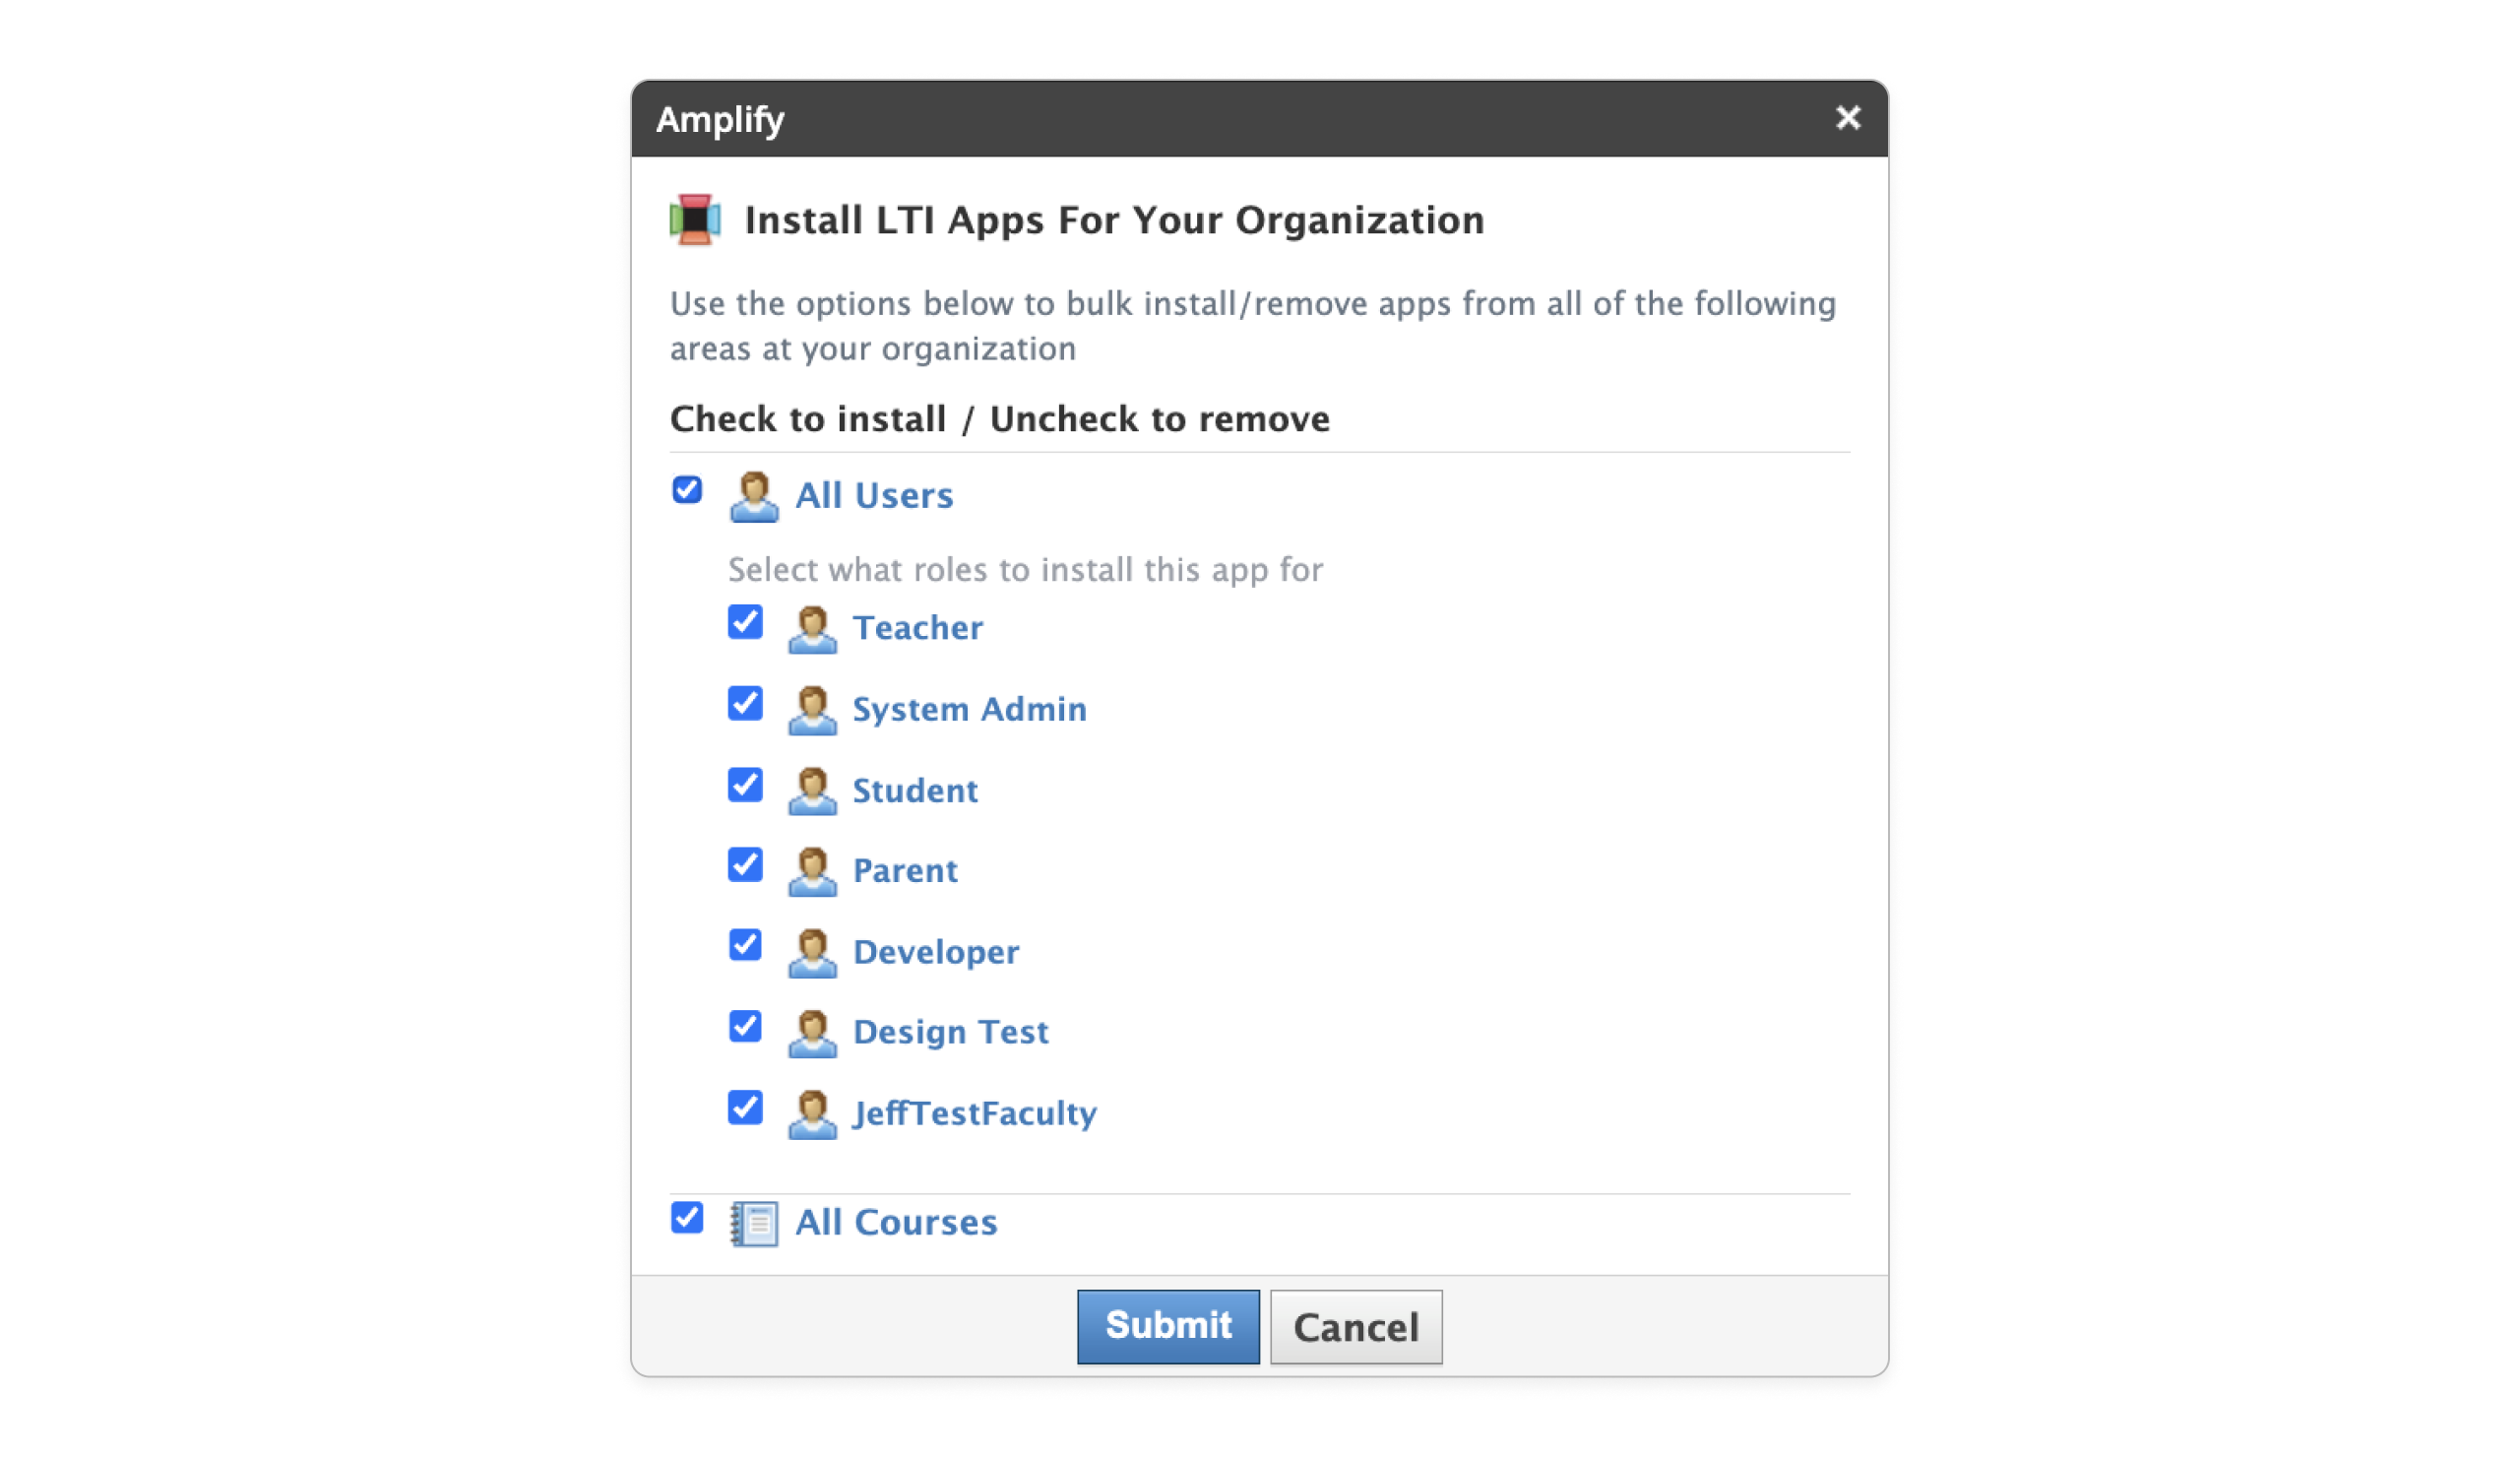Click the user icon beside Teacher
The image size is (2520, 1457).
tap(813, 630)
